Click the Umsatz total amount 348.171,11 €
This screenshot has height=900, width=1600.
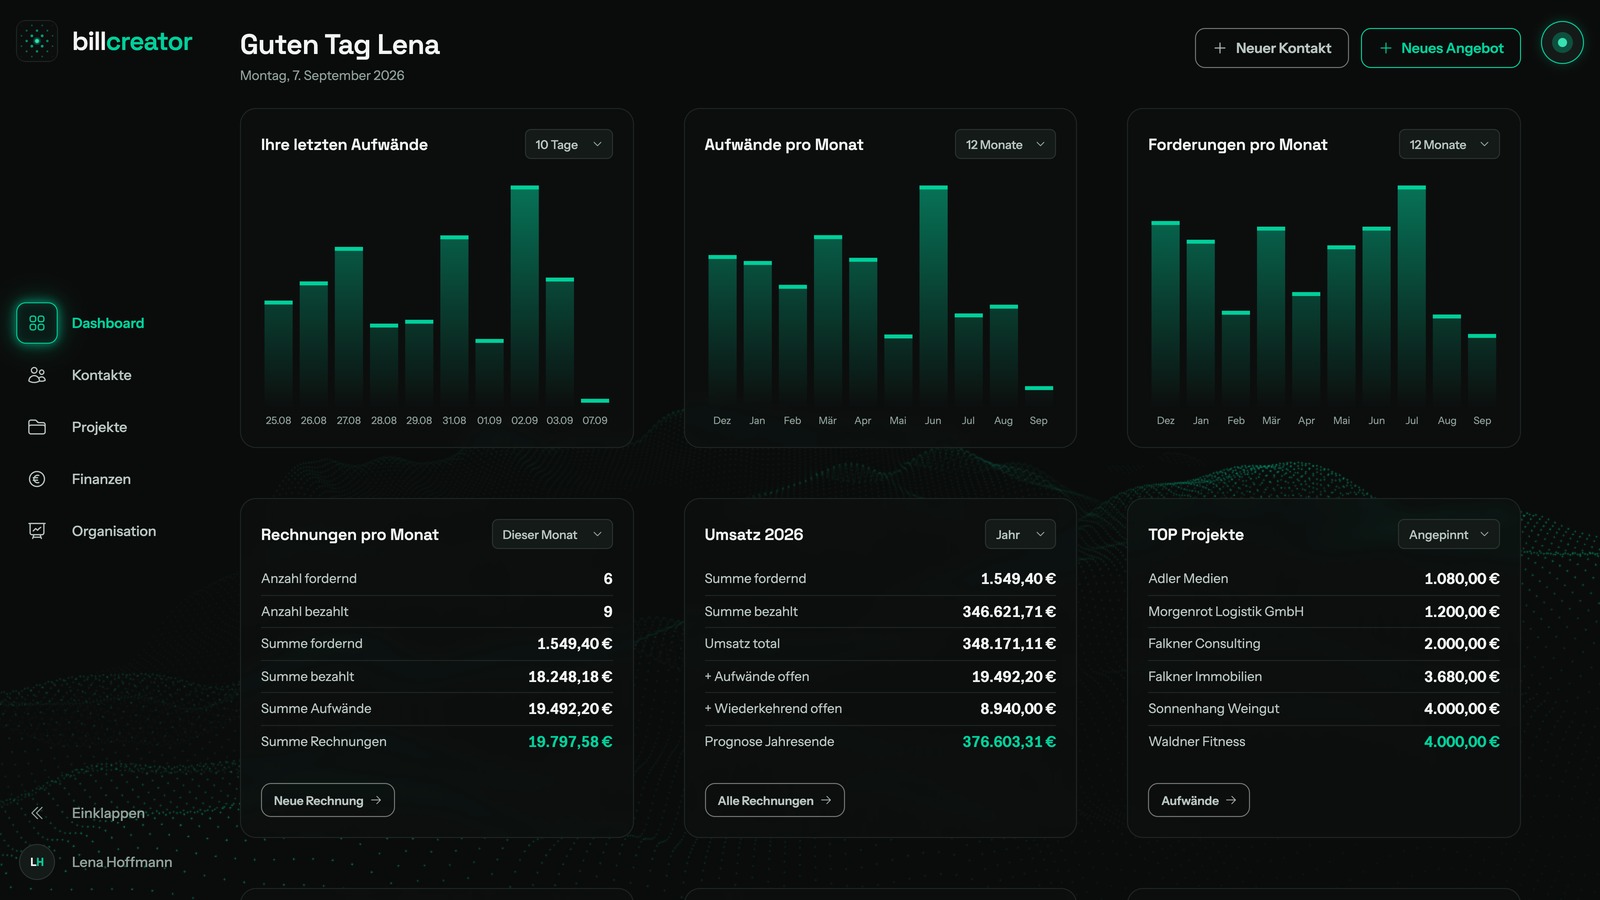point(1009,644)
